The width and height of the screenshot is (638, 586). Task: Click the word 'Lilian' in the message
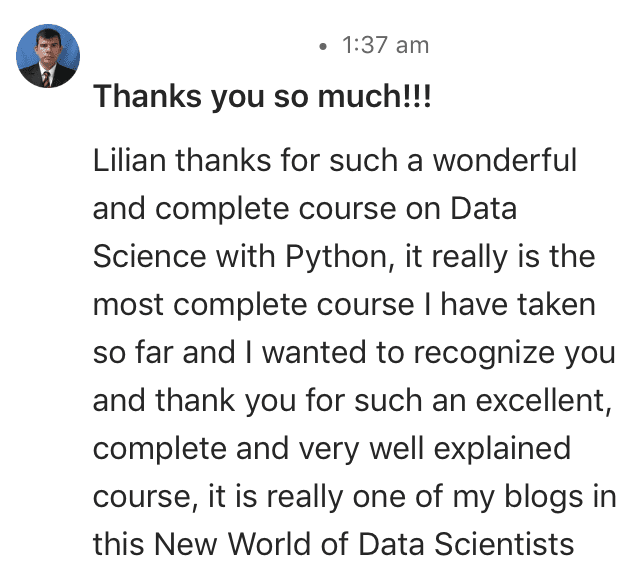tap(129, 160)
